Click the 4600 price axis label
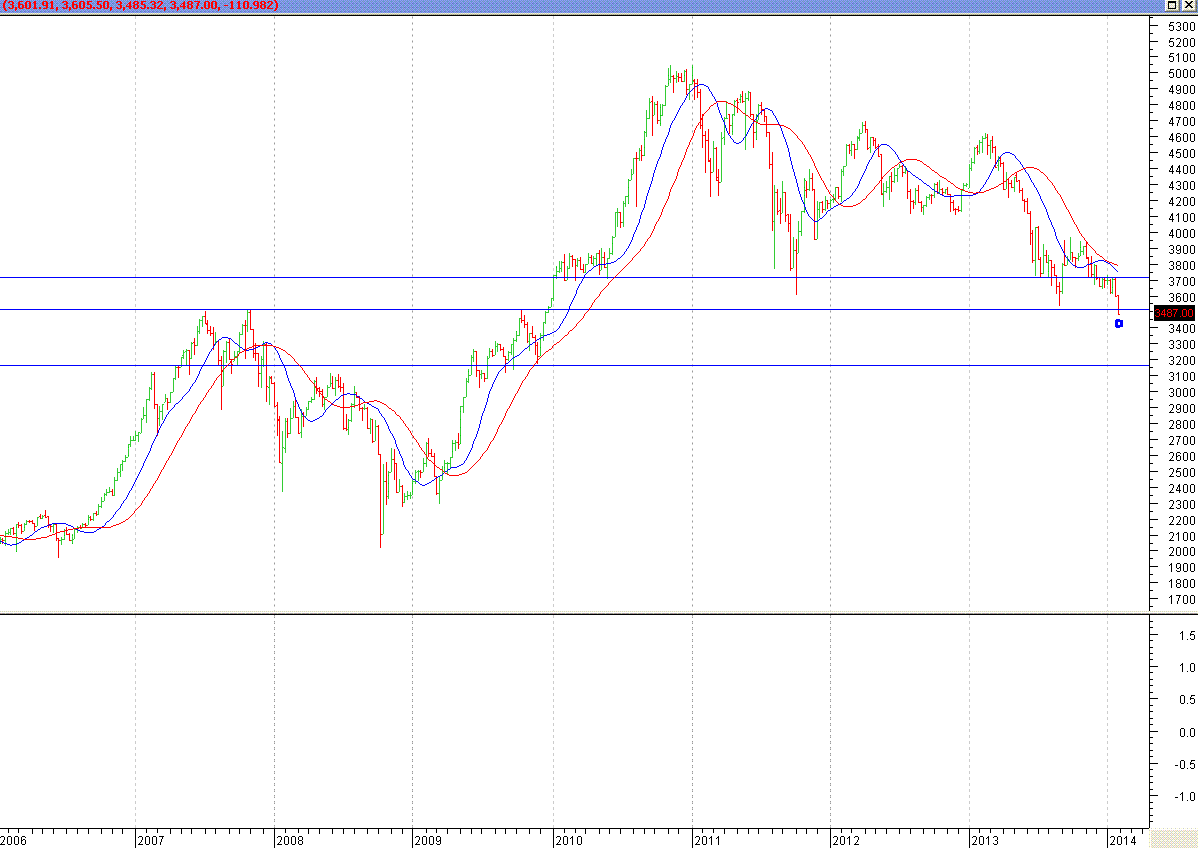This screenshot has width=1198, height=848. click(x=1181, y=138)
